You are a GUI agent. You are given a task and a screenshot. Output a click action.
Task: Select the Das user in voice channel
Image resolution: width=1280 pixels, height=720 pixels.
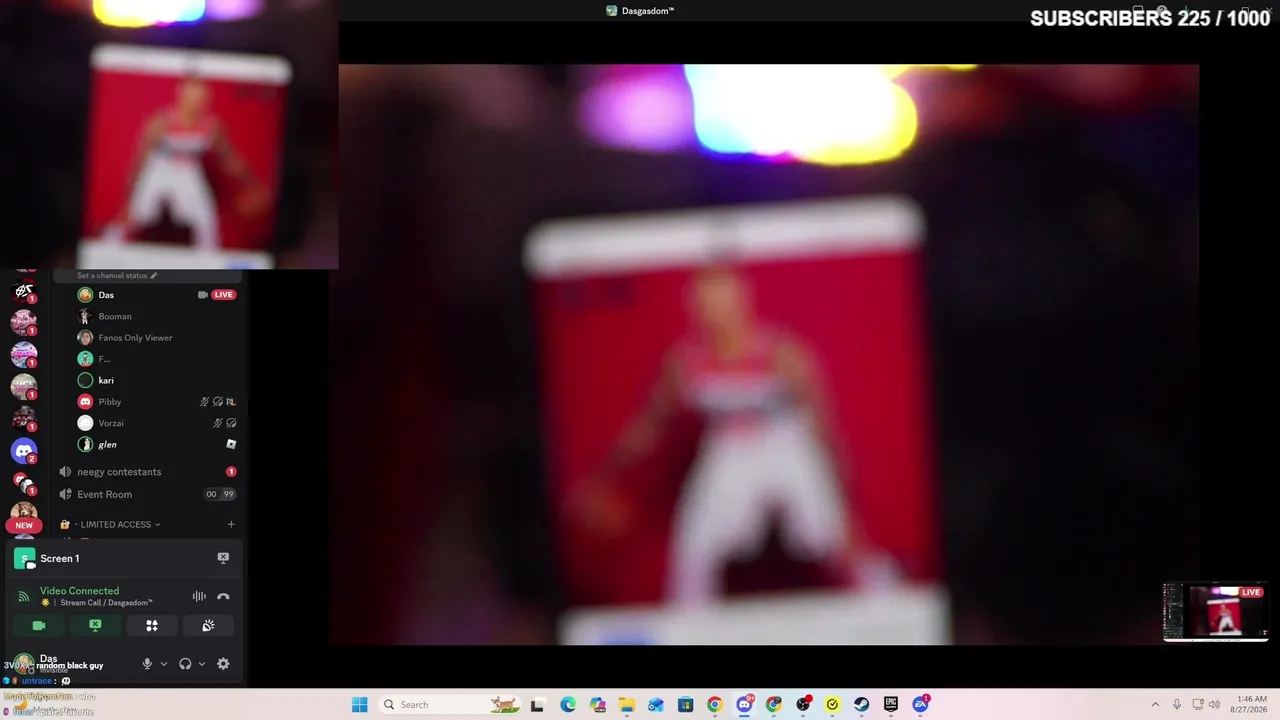(x=158, y=295)
